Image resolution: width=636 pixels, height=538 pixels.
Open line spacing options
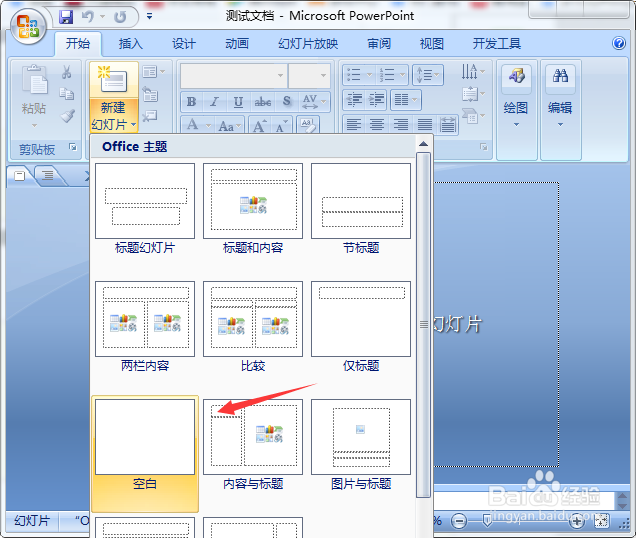428,75
